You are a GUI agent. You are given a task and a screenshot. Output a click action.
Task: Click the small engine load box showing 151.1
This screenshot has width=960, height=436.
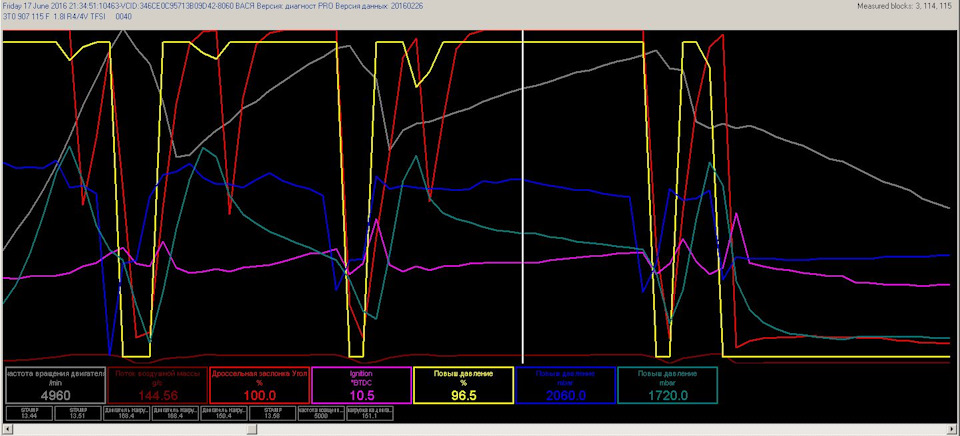[x=369, y=413]
